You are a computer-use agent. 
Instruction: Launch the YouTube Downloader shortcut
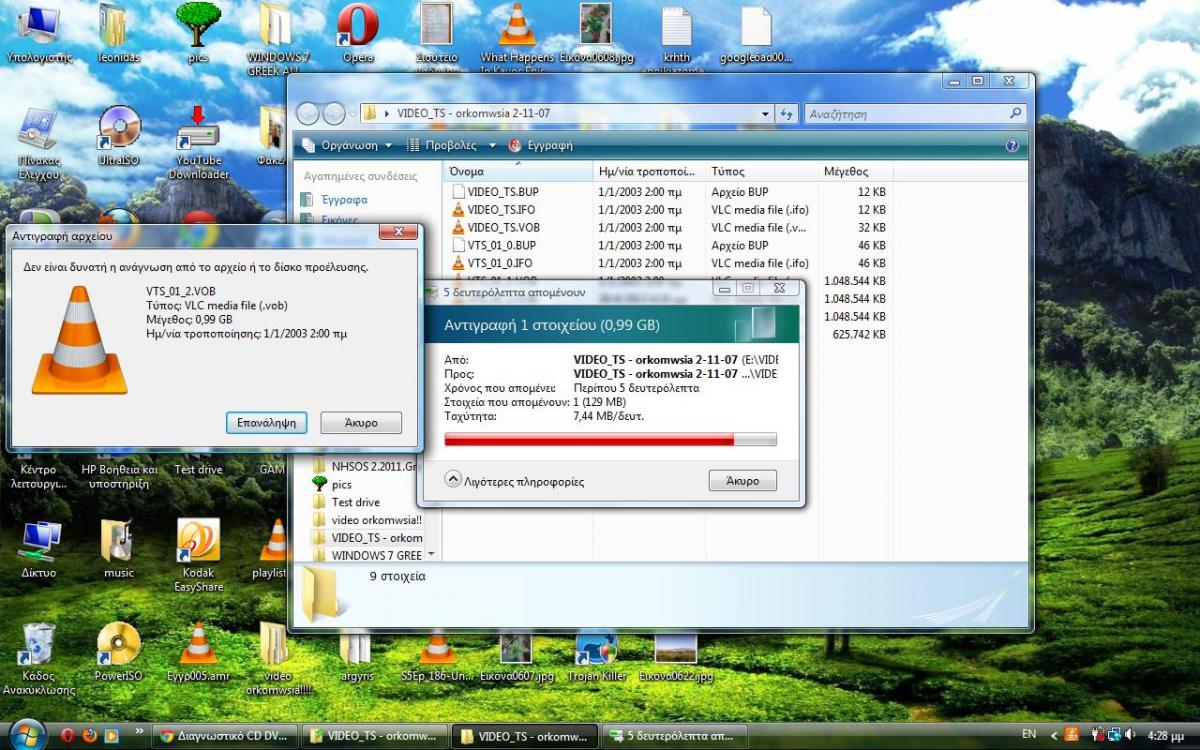click(198, 142)
